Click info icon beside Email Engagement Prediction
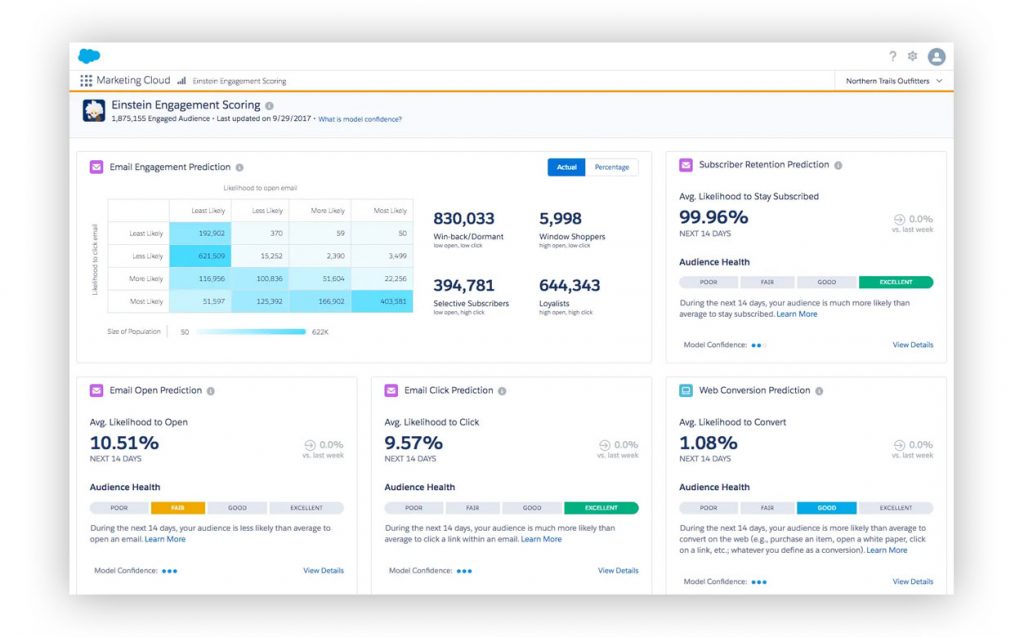The width and height of the screenshot is (1024, 637). tap(240, 168)
